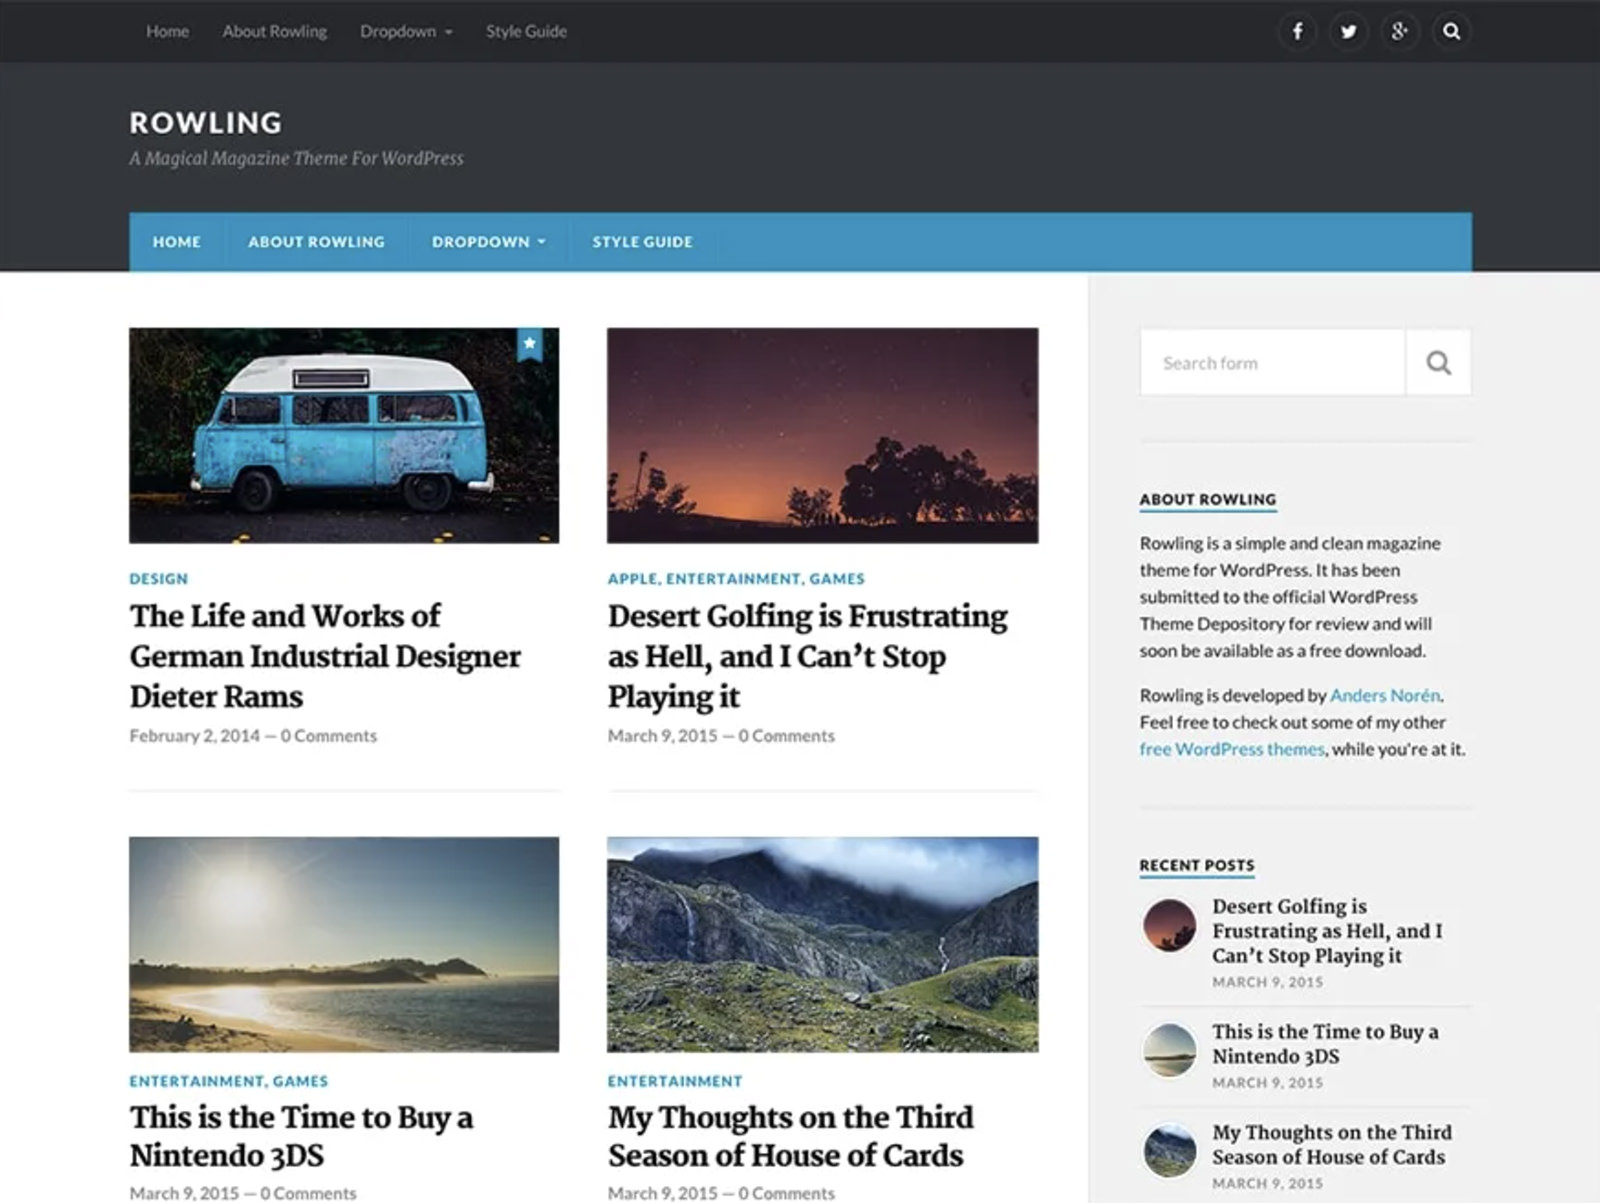Open Desert Golfing round thumbnail in Recent Posts
The width and height of the screenshot is (1600, 1203).
1169,925
